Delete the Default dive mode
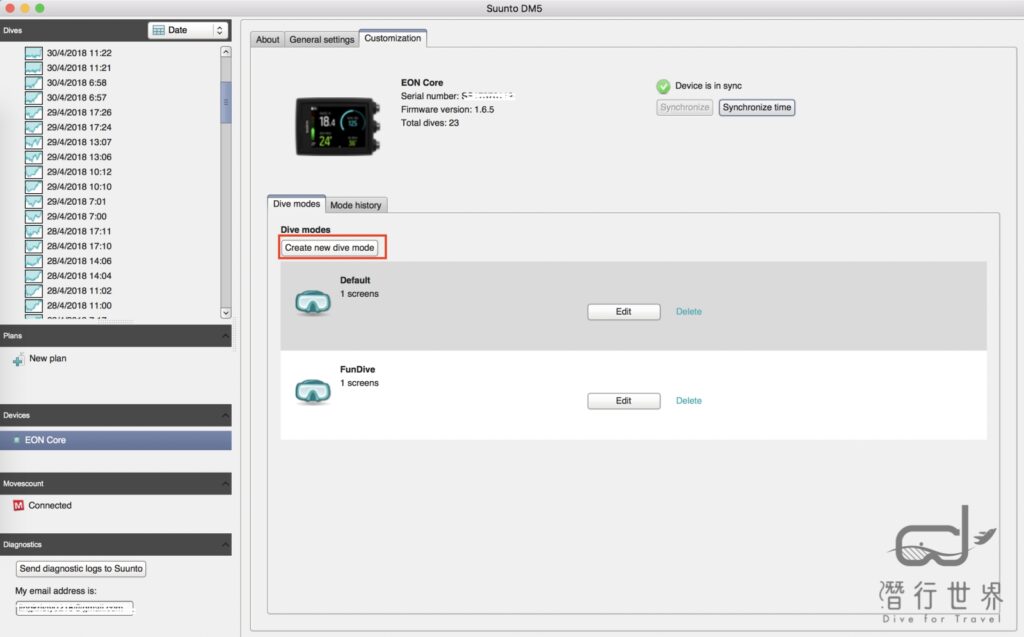Viewport: 1024px width, 637px height. point(689,312)
